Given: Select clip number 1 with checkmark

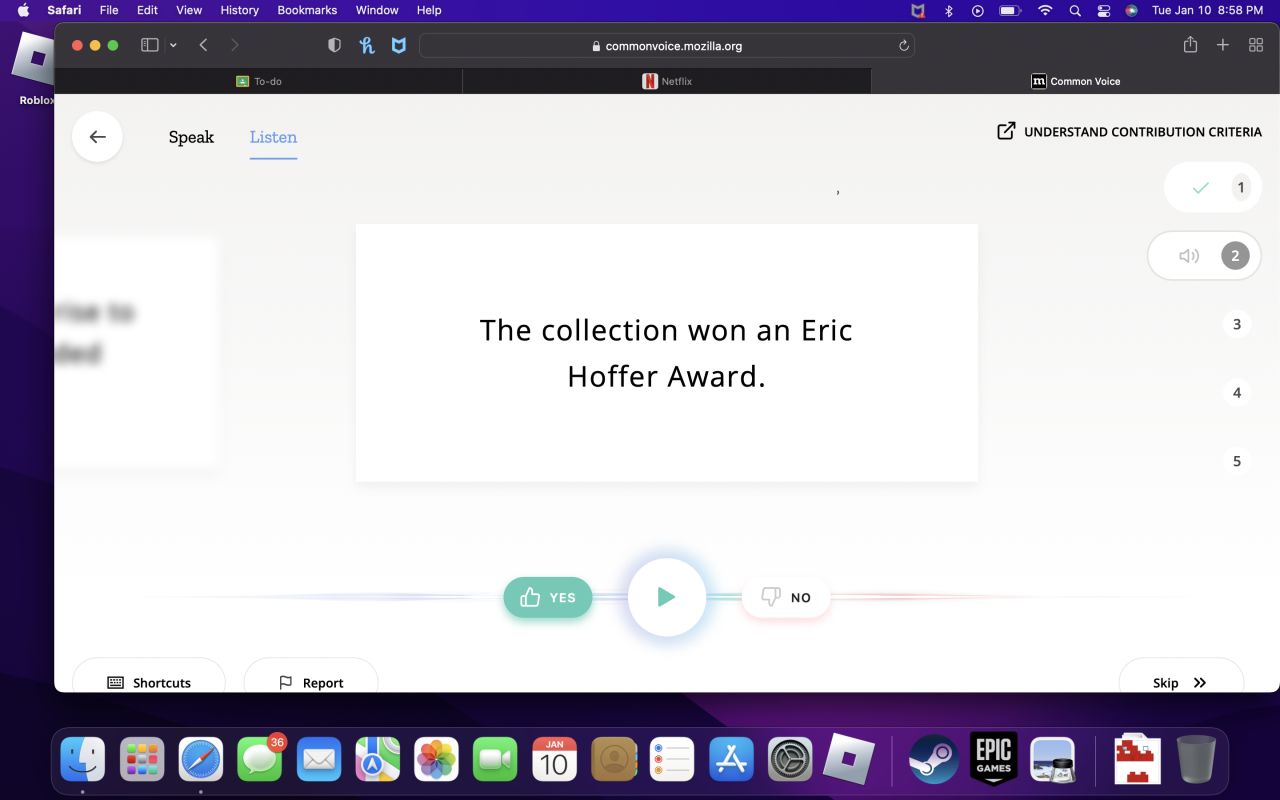Looking at the screenshot, I should 1212,187.
